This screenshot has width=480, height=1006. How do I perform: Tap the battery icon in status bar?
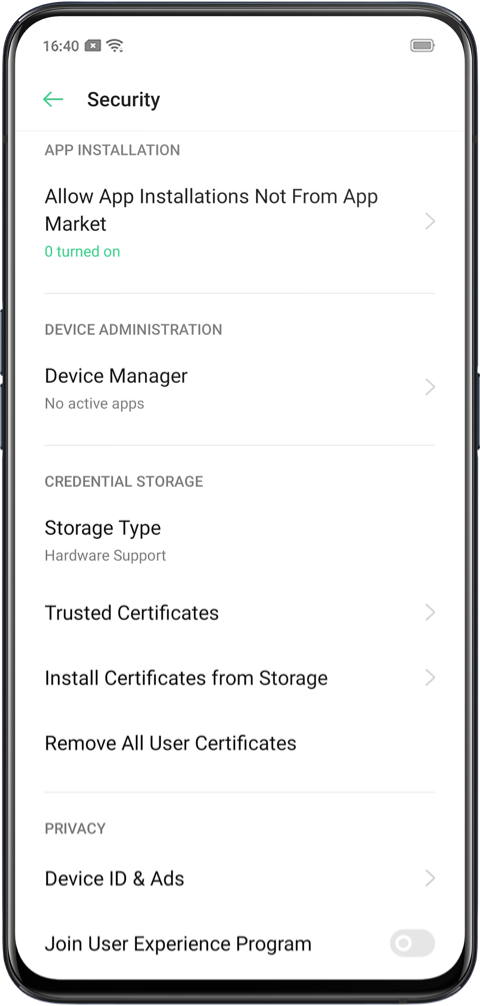[422, 46]
